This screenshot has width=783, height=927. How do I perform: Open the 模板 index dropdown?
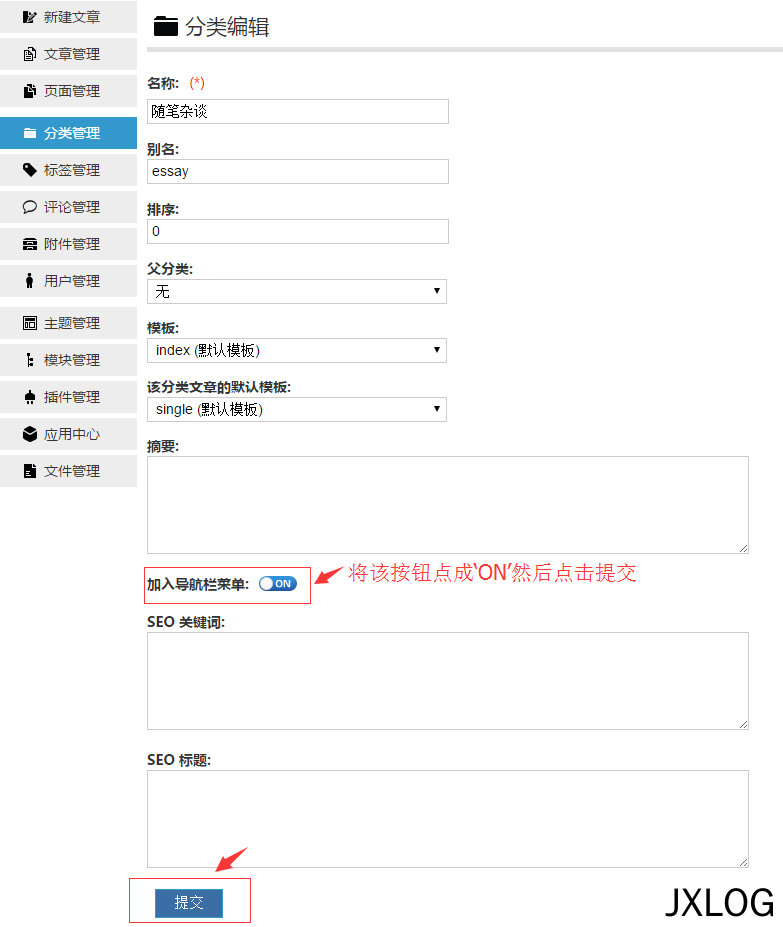(297, 351)
